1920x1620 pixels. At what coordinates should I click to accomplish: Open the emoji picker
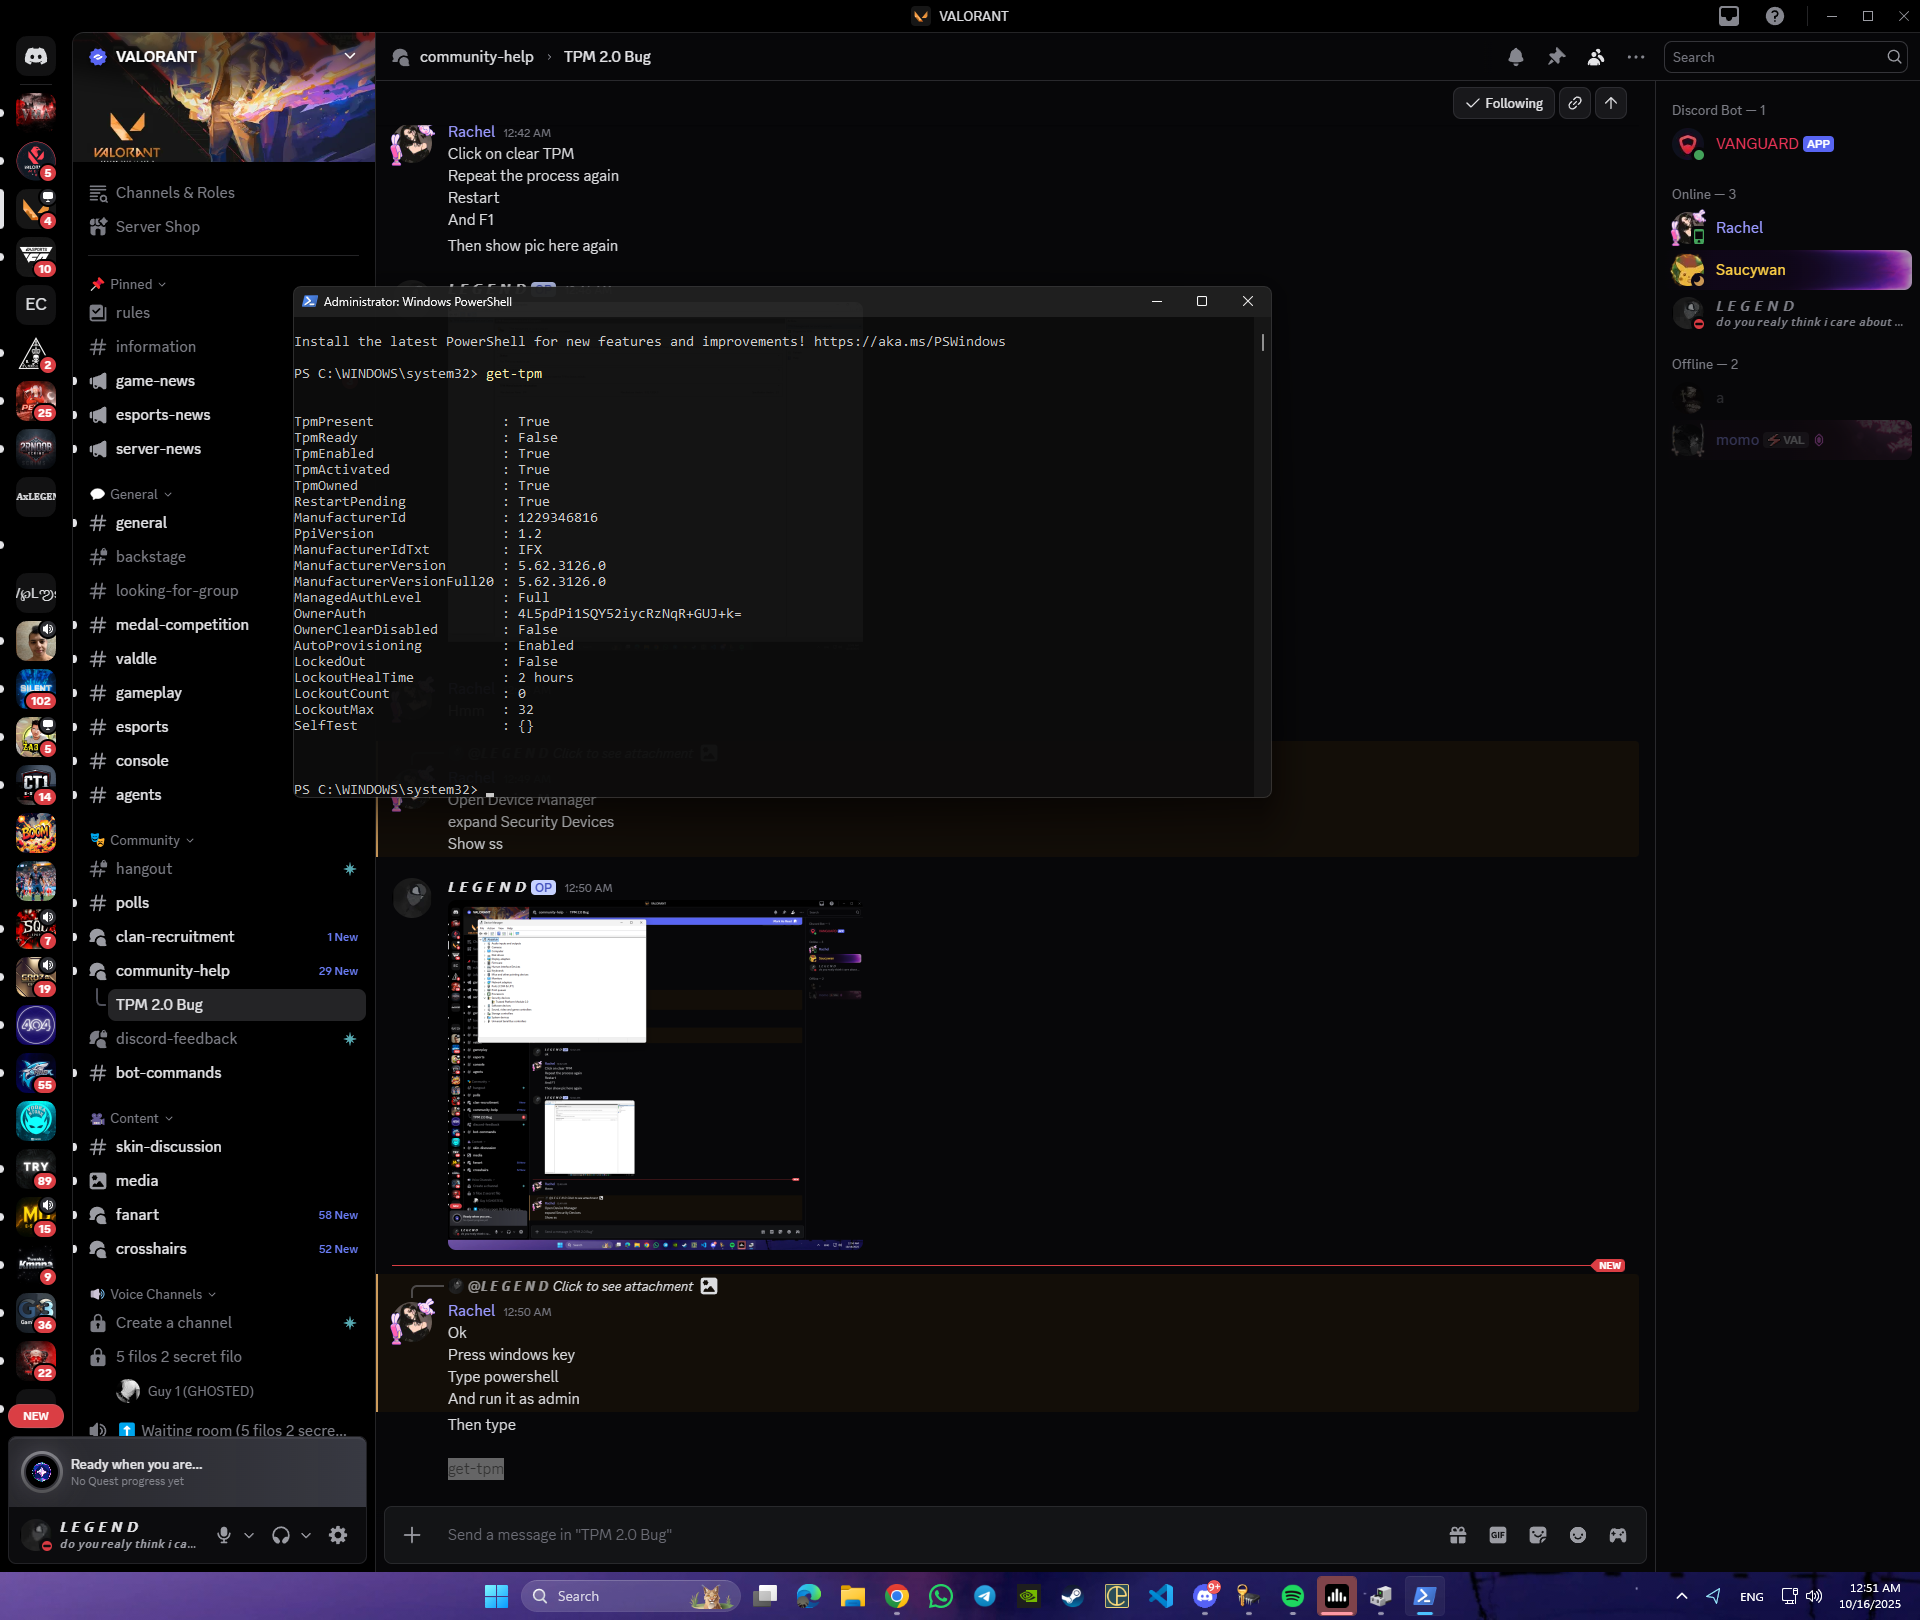1577,1535
